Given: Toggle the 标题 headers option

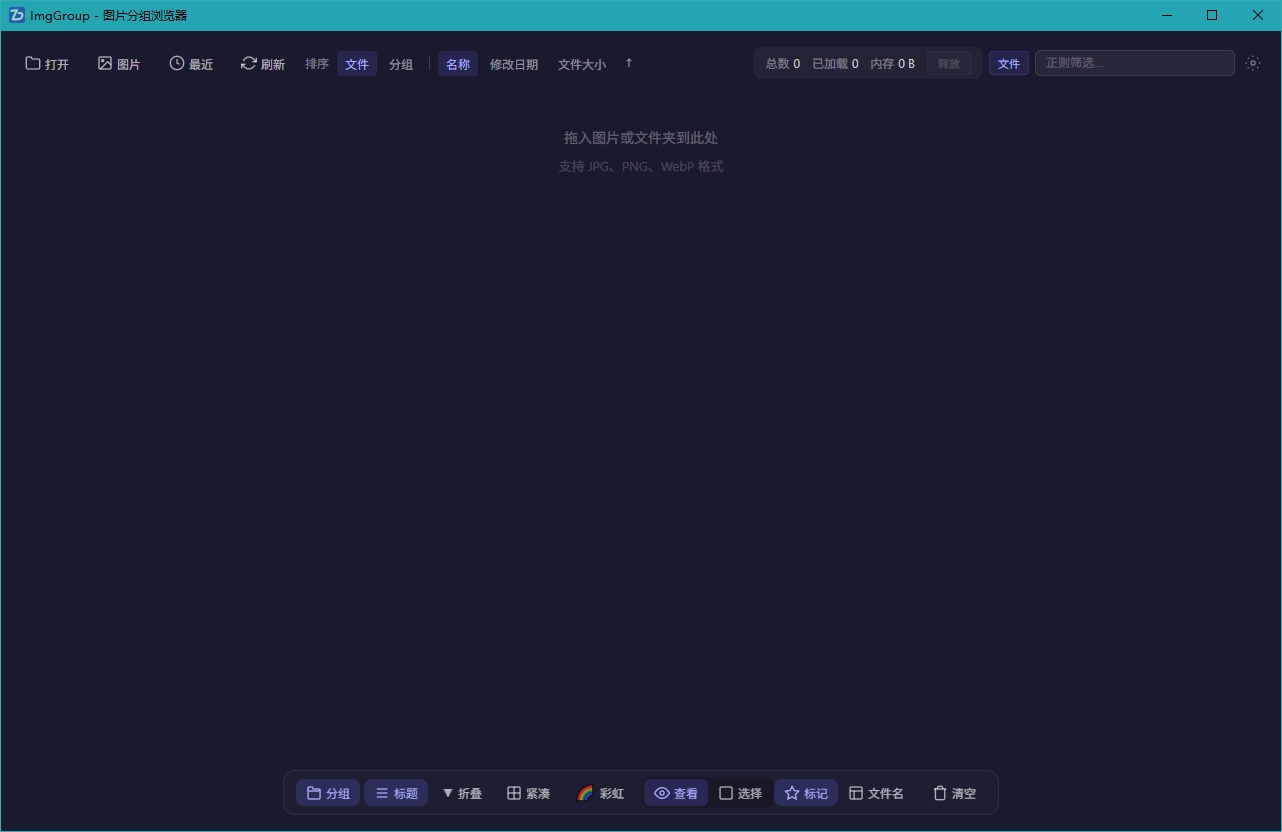Looking at the screenshot, I should [x=396, y=793].
